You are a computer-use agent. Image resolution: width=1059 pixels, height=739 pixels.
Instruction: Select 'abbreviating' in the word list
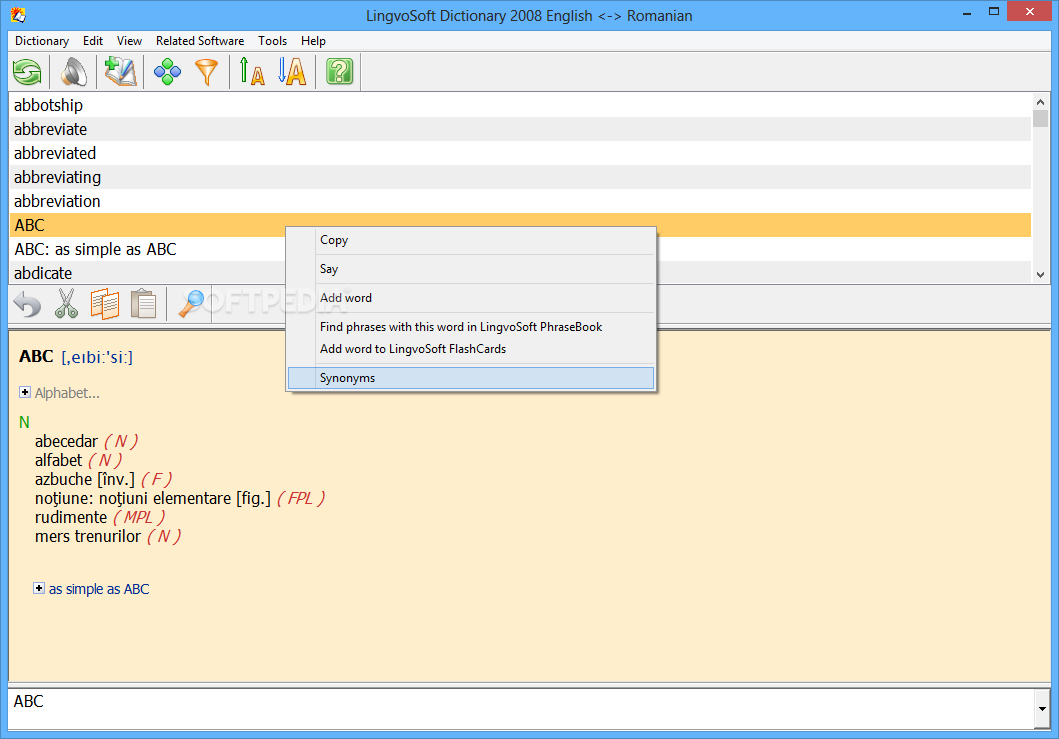(x=520, y=177)
